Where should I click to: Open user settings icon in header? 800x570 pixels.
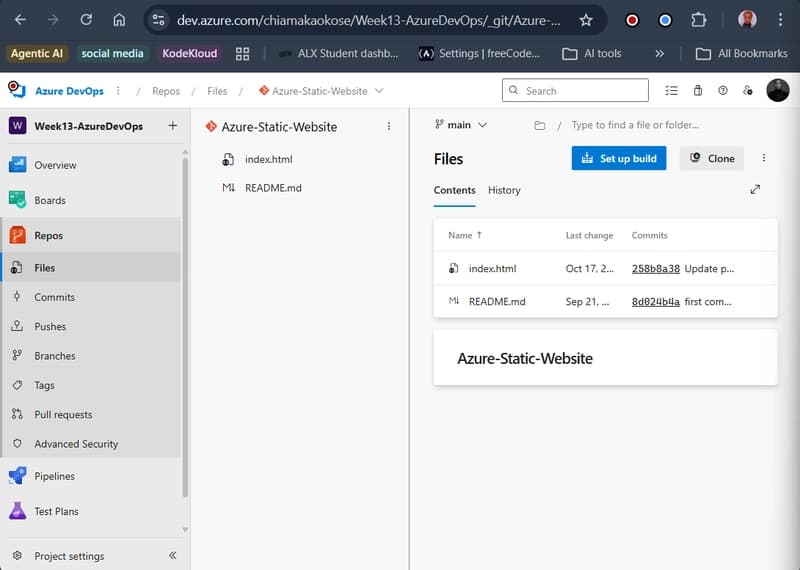[x=748, y=90]
